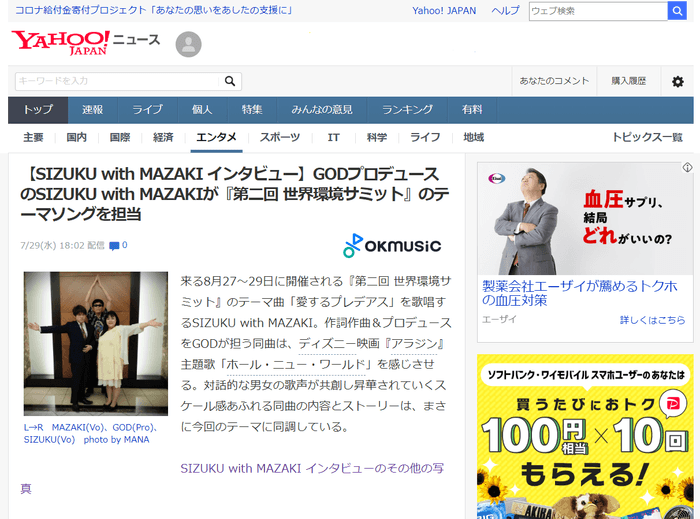
Task: Click the Yahoo! JAPAN News logo
Action: tap(85, 42)
